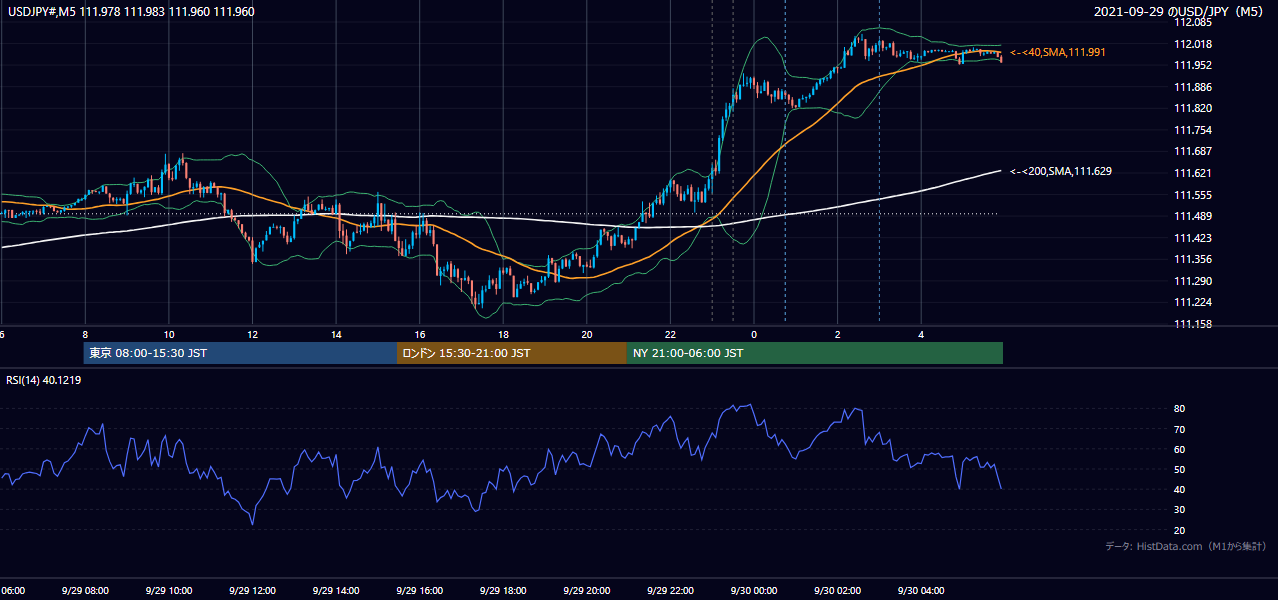Click the RSI scale value 40

(x=1179, y=490)
